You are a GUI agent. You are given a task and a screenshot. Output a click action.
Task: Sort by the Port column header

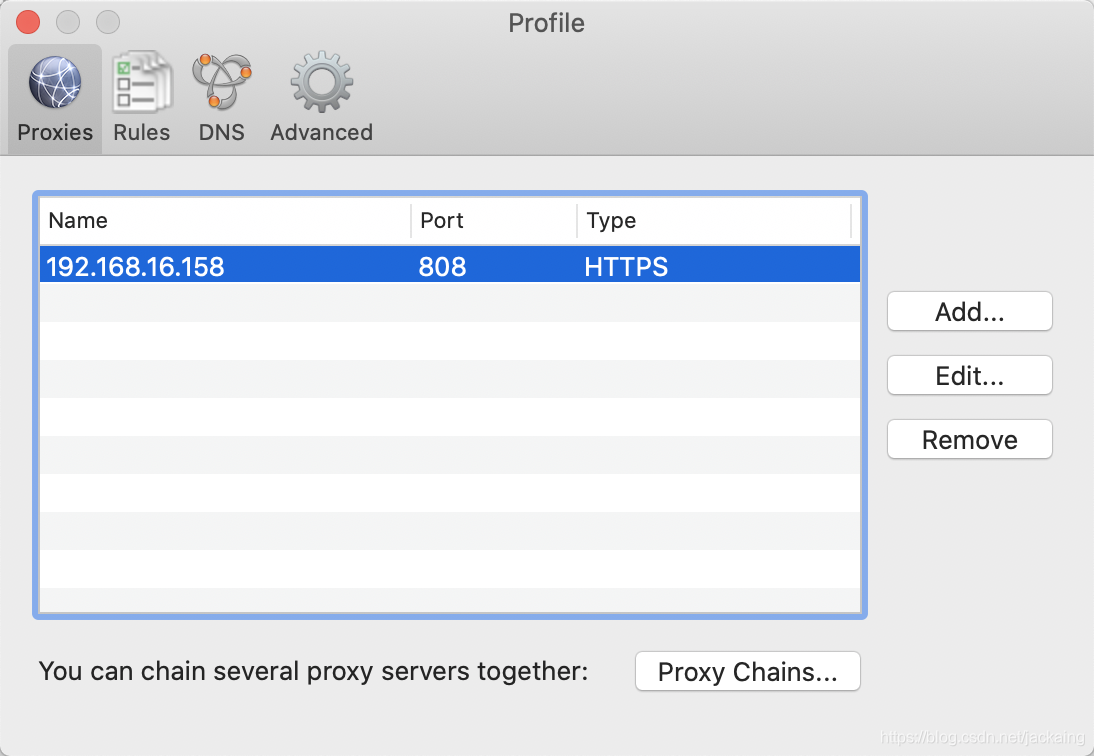495,221
